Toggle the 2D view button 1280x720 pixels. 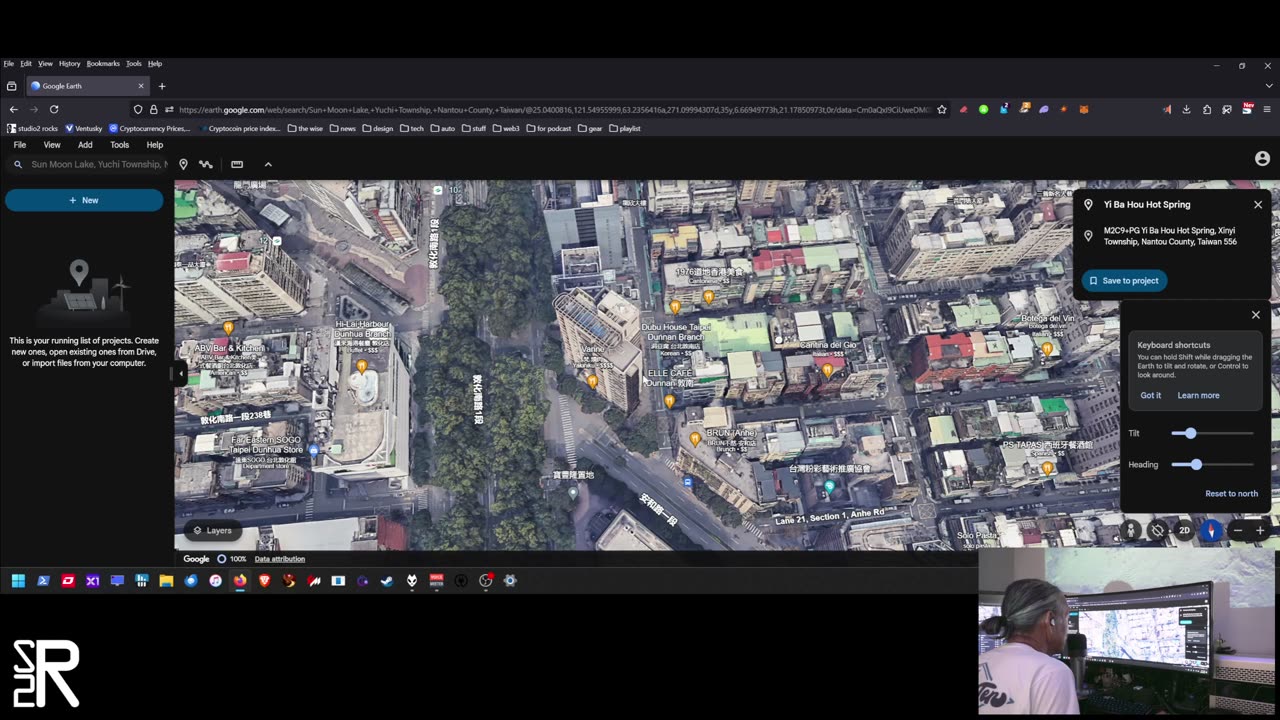tap(1184, 531)
